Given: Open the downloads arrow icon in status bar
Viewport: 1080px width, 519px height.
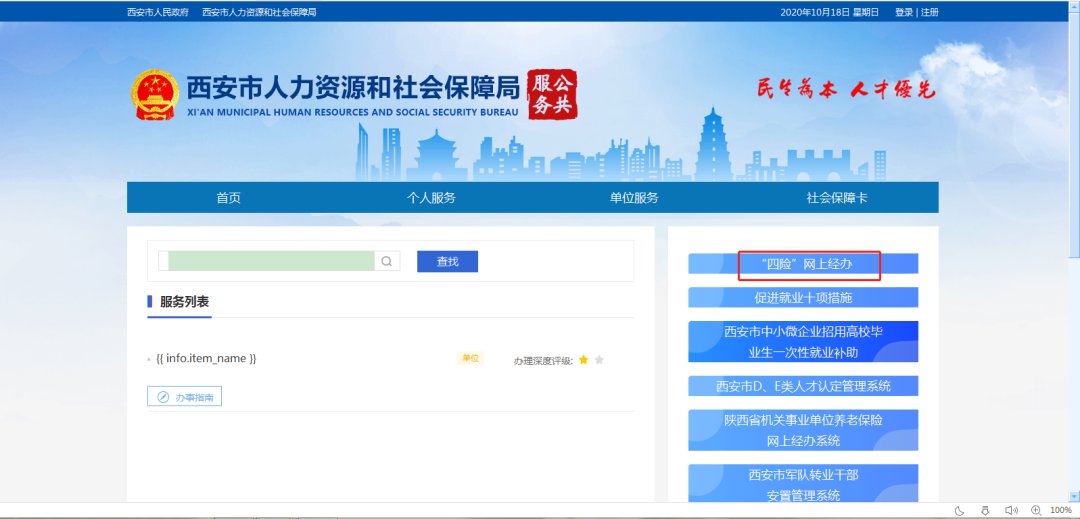Looking at the screenshot, I should (x=984, y=510).
